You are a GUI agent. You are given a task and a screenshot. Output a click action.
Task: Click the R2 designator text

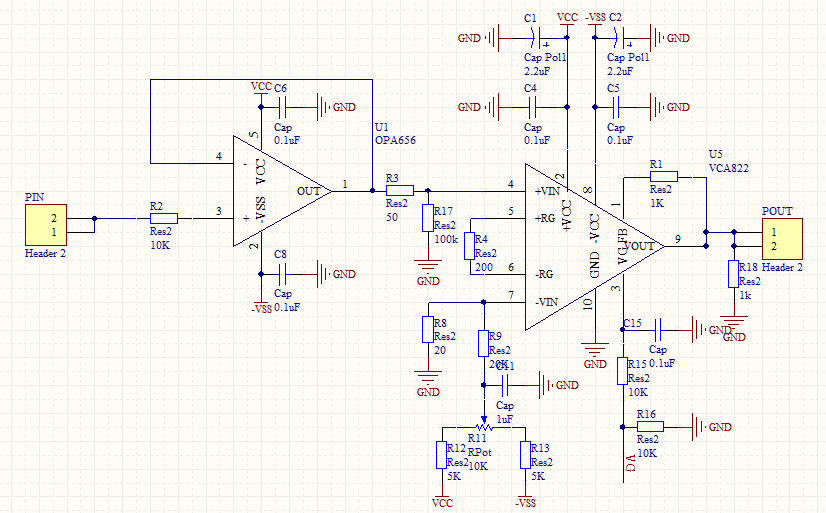coord(156,206)
